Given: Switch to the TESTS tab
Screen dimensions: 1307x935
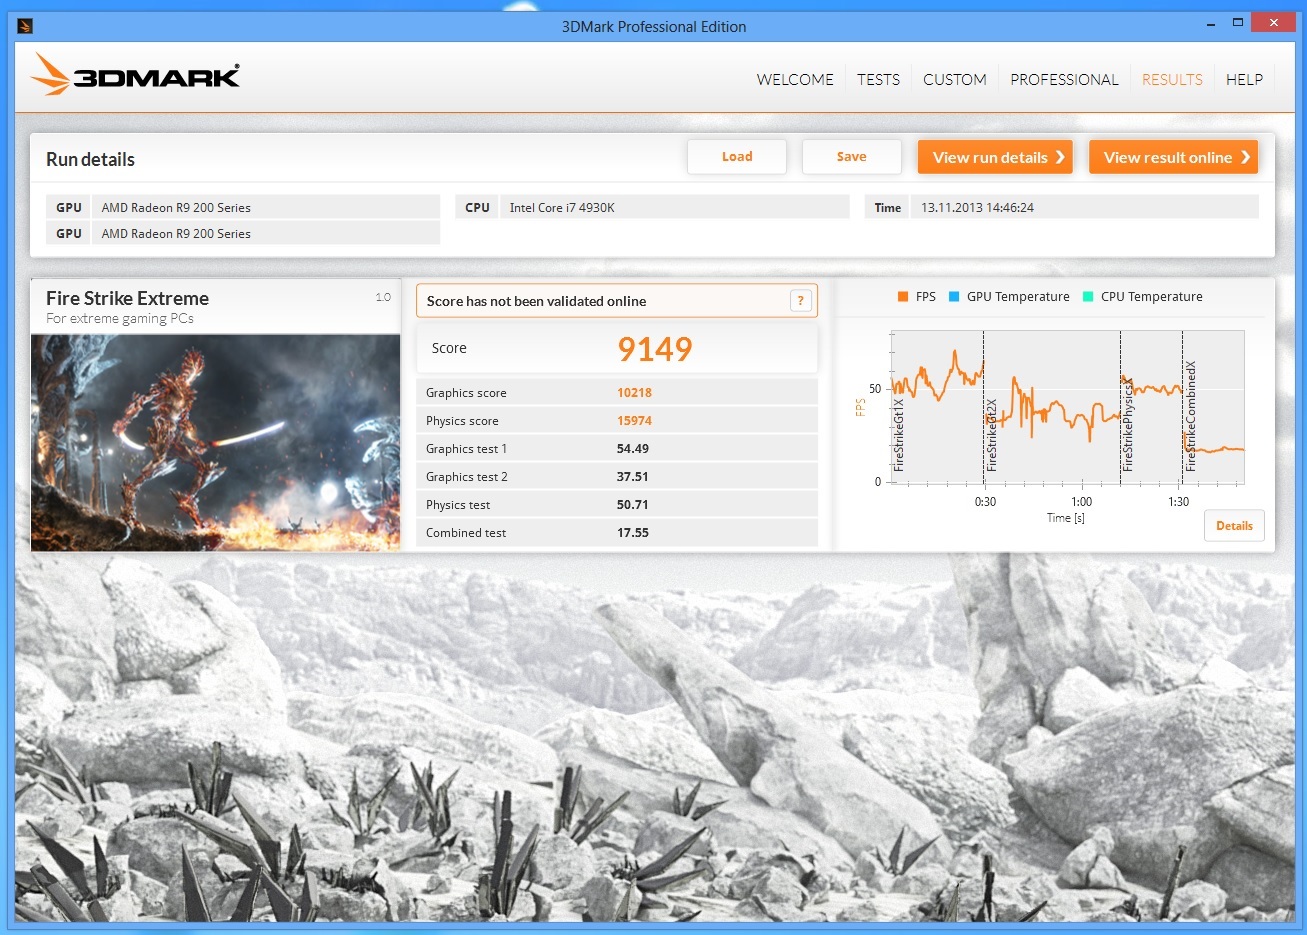Looking at the screenshot, I should point(878,80).
